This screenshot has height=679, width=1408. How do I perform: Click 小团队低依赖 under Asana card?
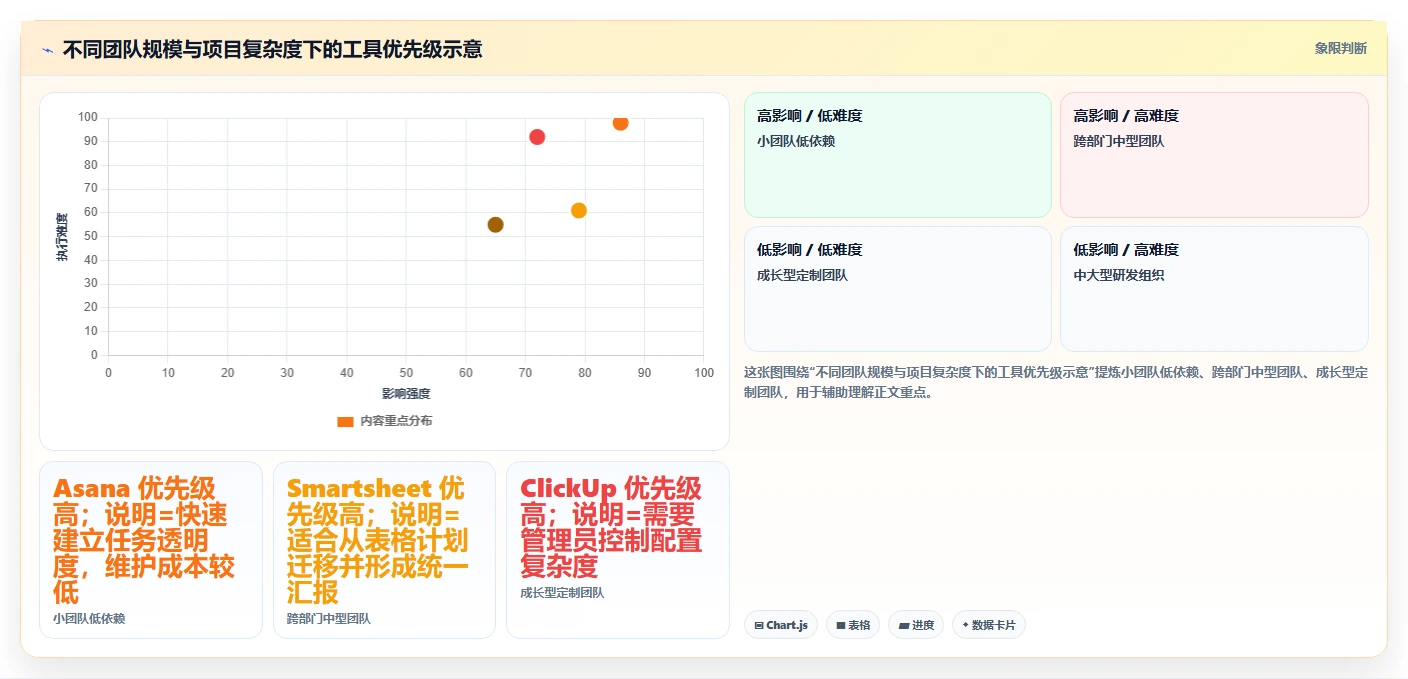[x=89, y=619]
